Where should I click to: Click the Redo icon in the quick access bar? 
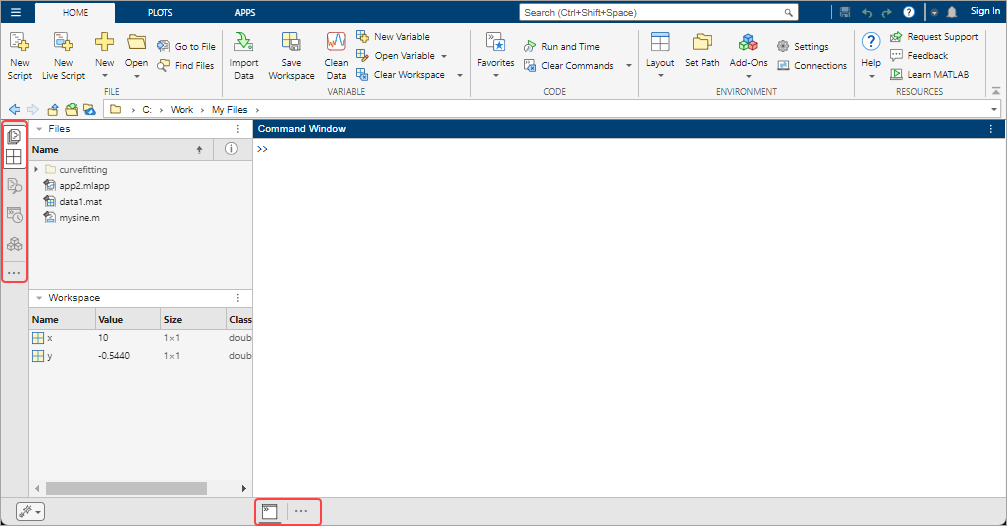click(x=887, y=12)
